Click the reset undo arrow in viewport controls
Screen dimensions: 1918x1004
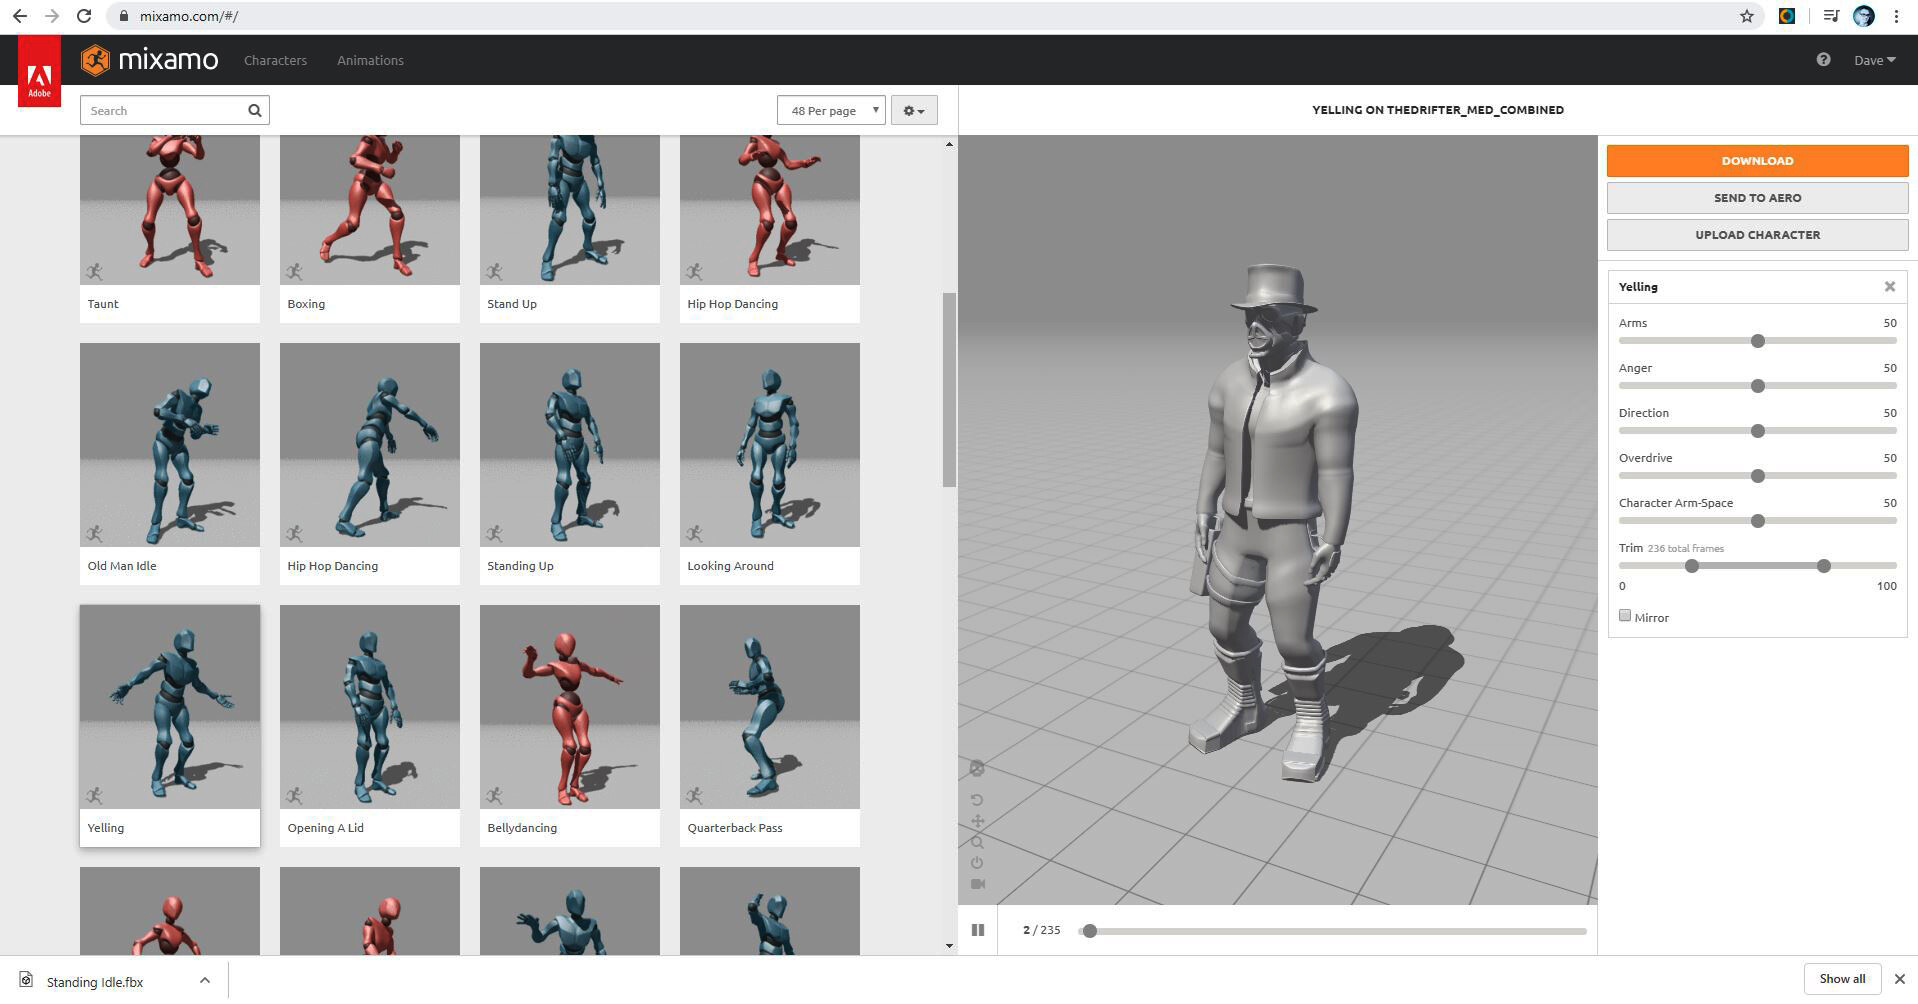pyautogui.click(x=977, y=799)
